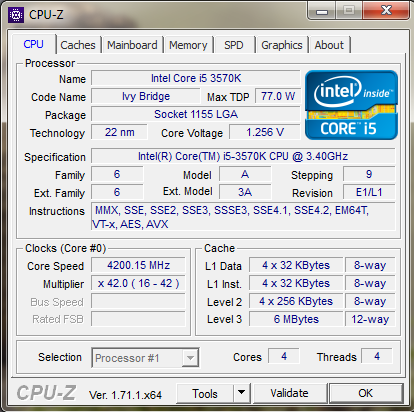
Task: Click the Package value Socket 1155 LGA
Action: pyautogui.click(x=196, y=114)
